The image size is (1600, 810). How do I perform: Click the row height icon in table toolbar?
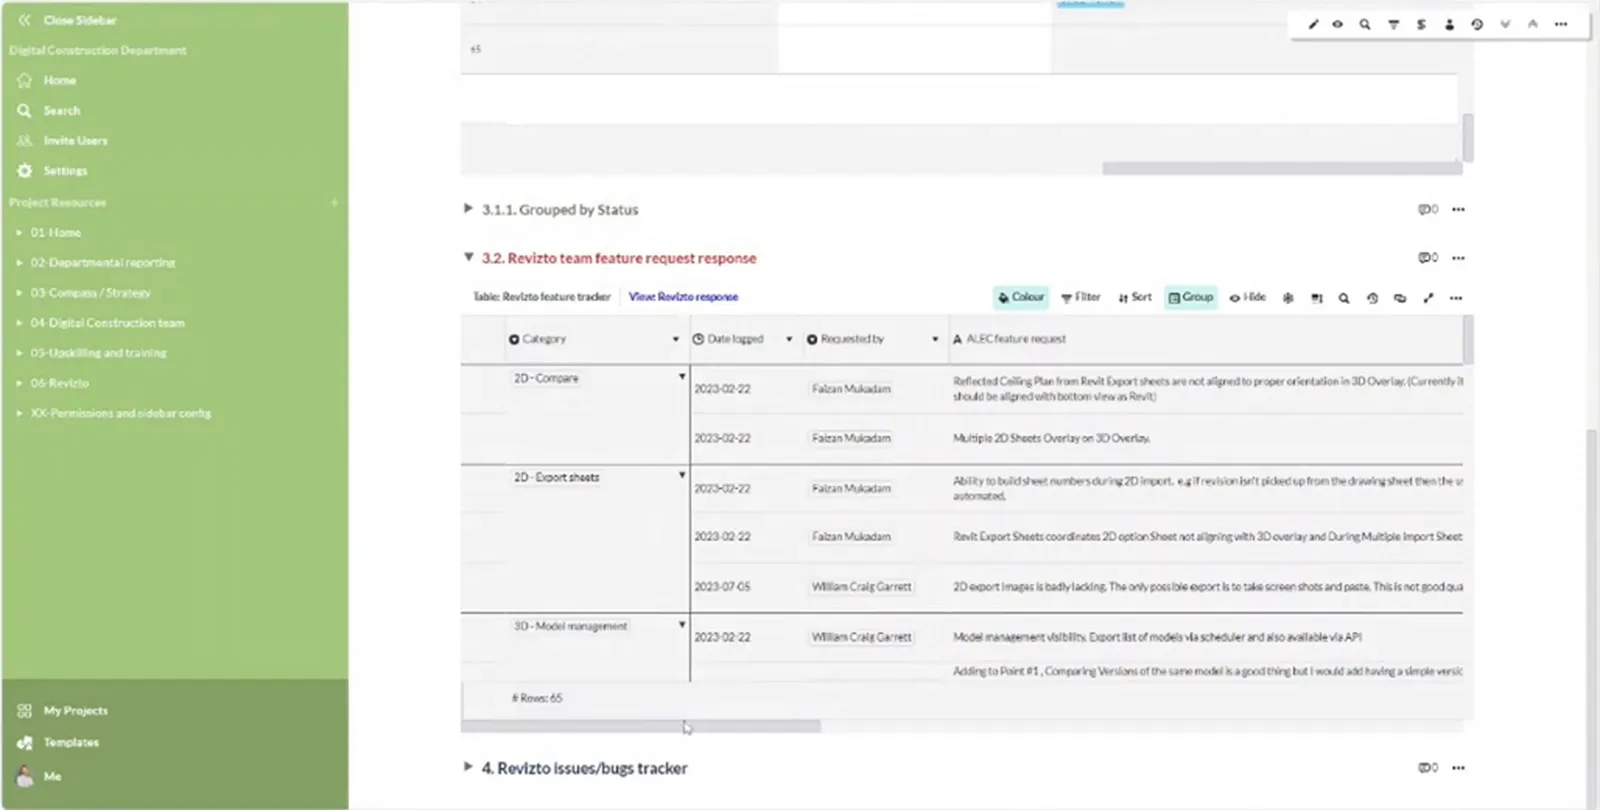1317,298
